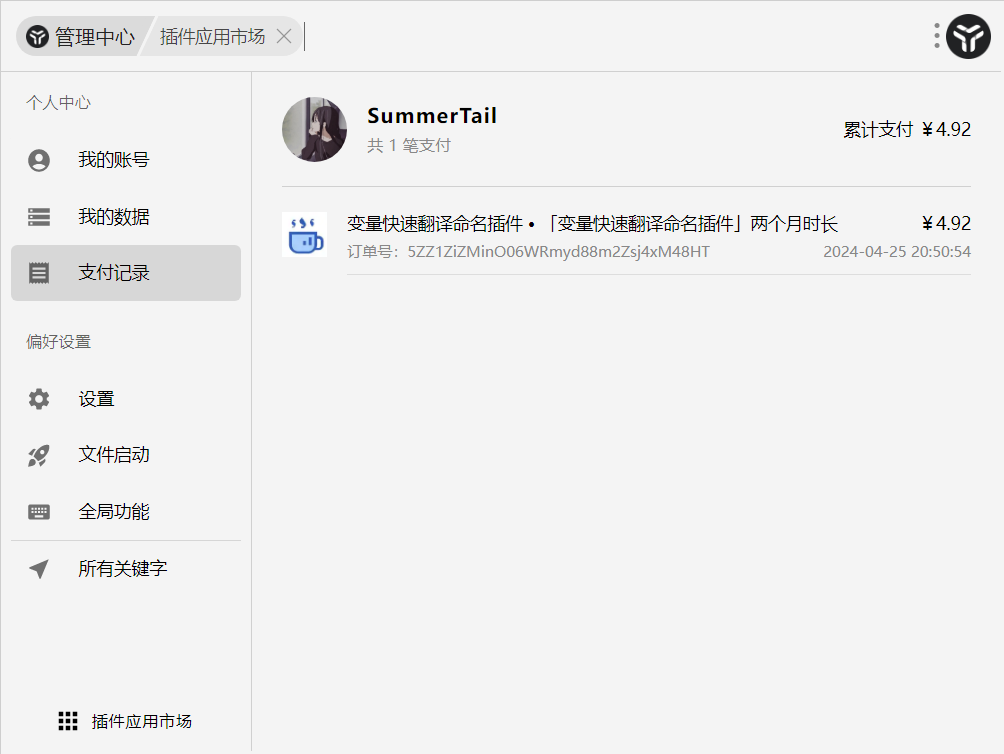Open 插件应用市场 grid icon at bottom
Screen dimensions: 1004x754
click(x=68, y=721)
